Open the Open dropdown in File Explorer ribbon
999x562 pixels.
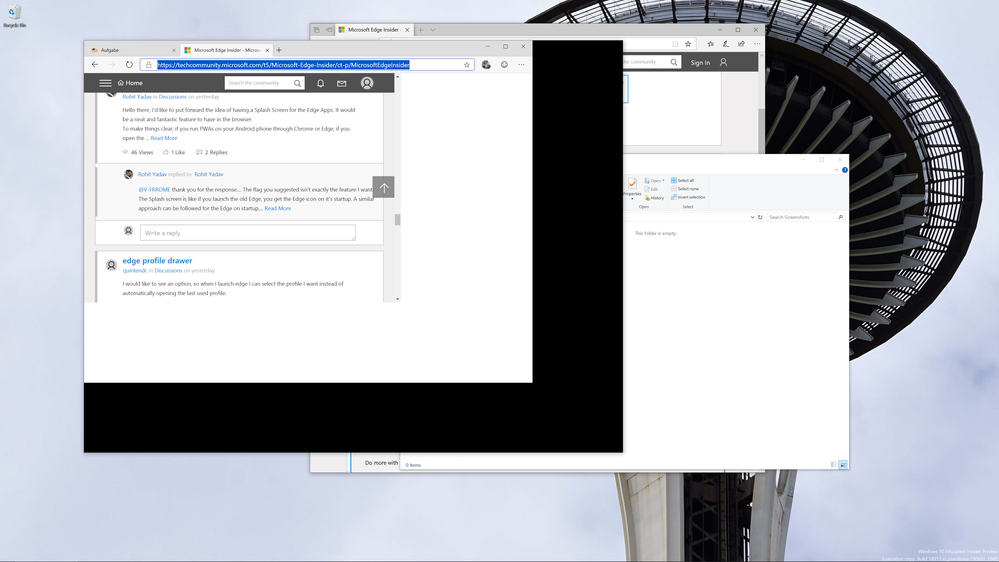654,180
